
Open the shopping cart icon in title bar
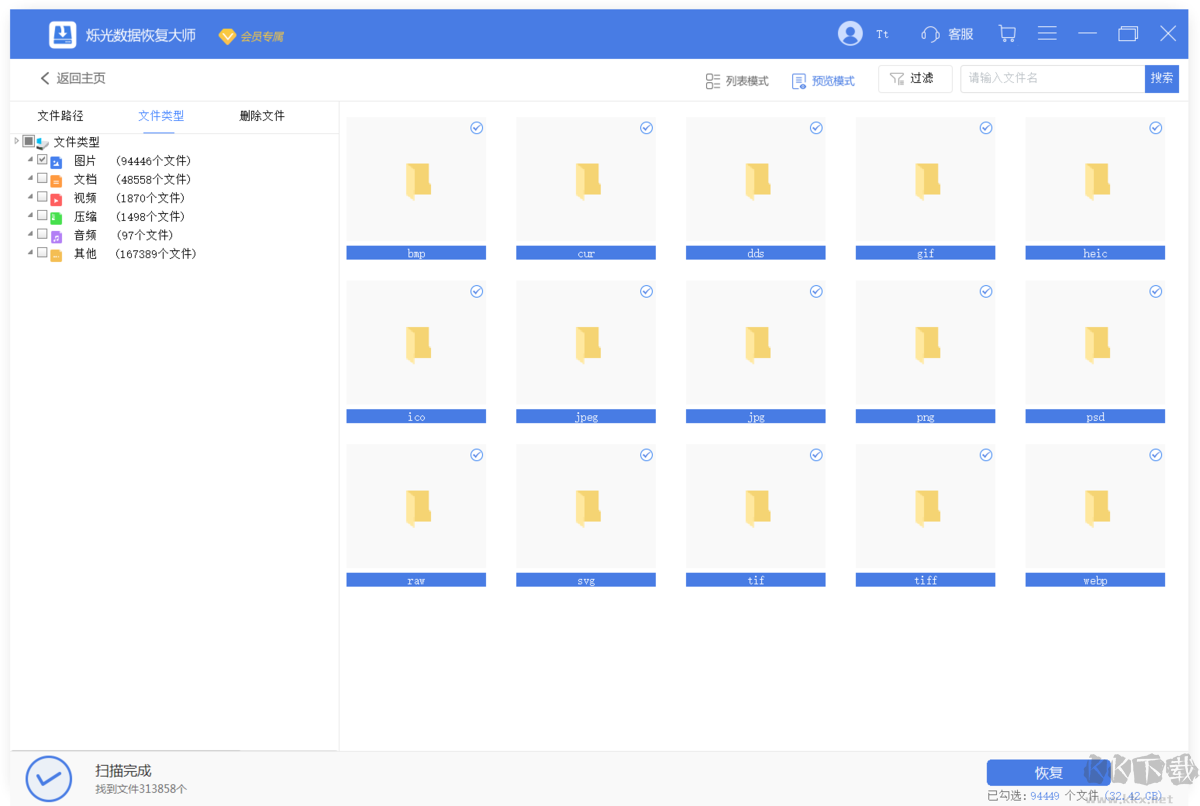[1007, 33]
